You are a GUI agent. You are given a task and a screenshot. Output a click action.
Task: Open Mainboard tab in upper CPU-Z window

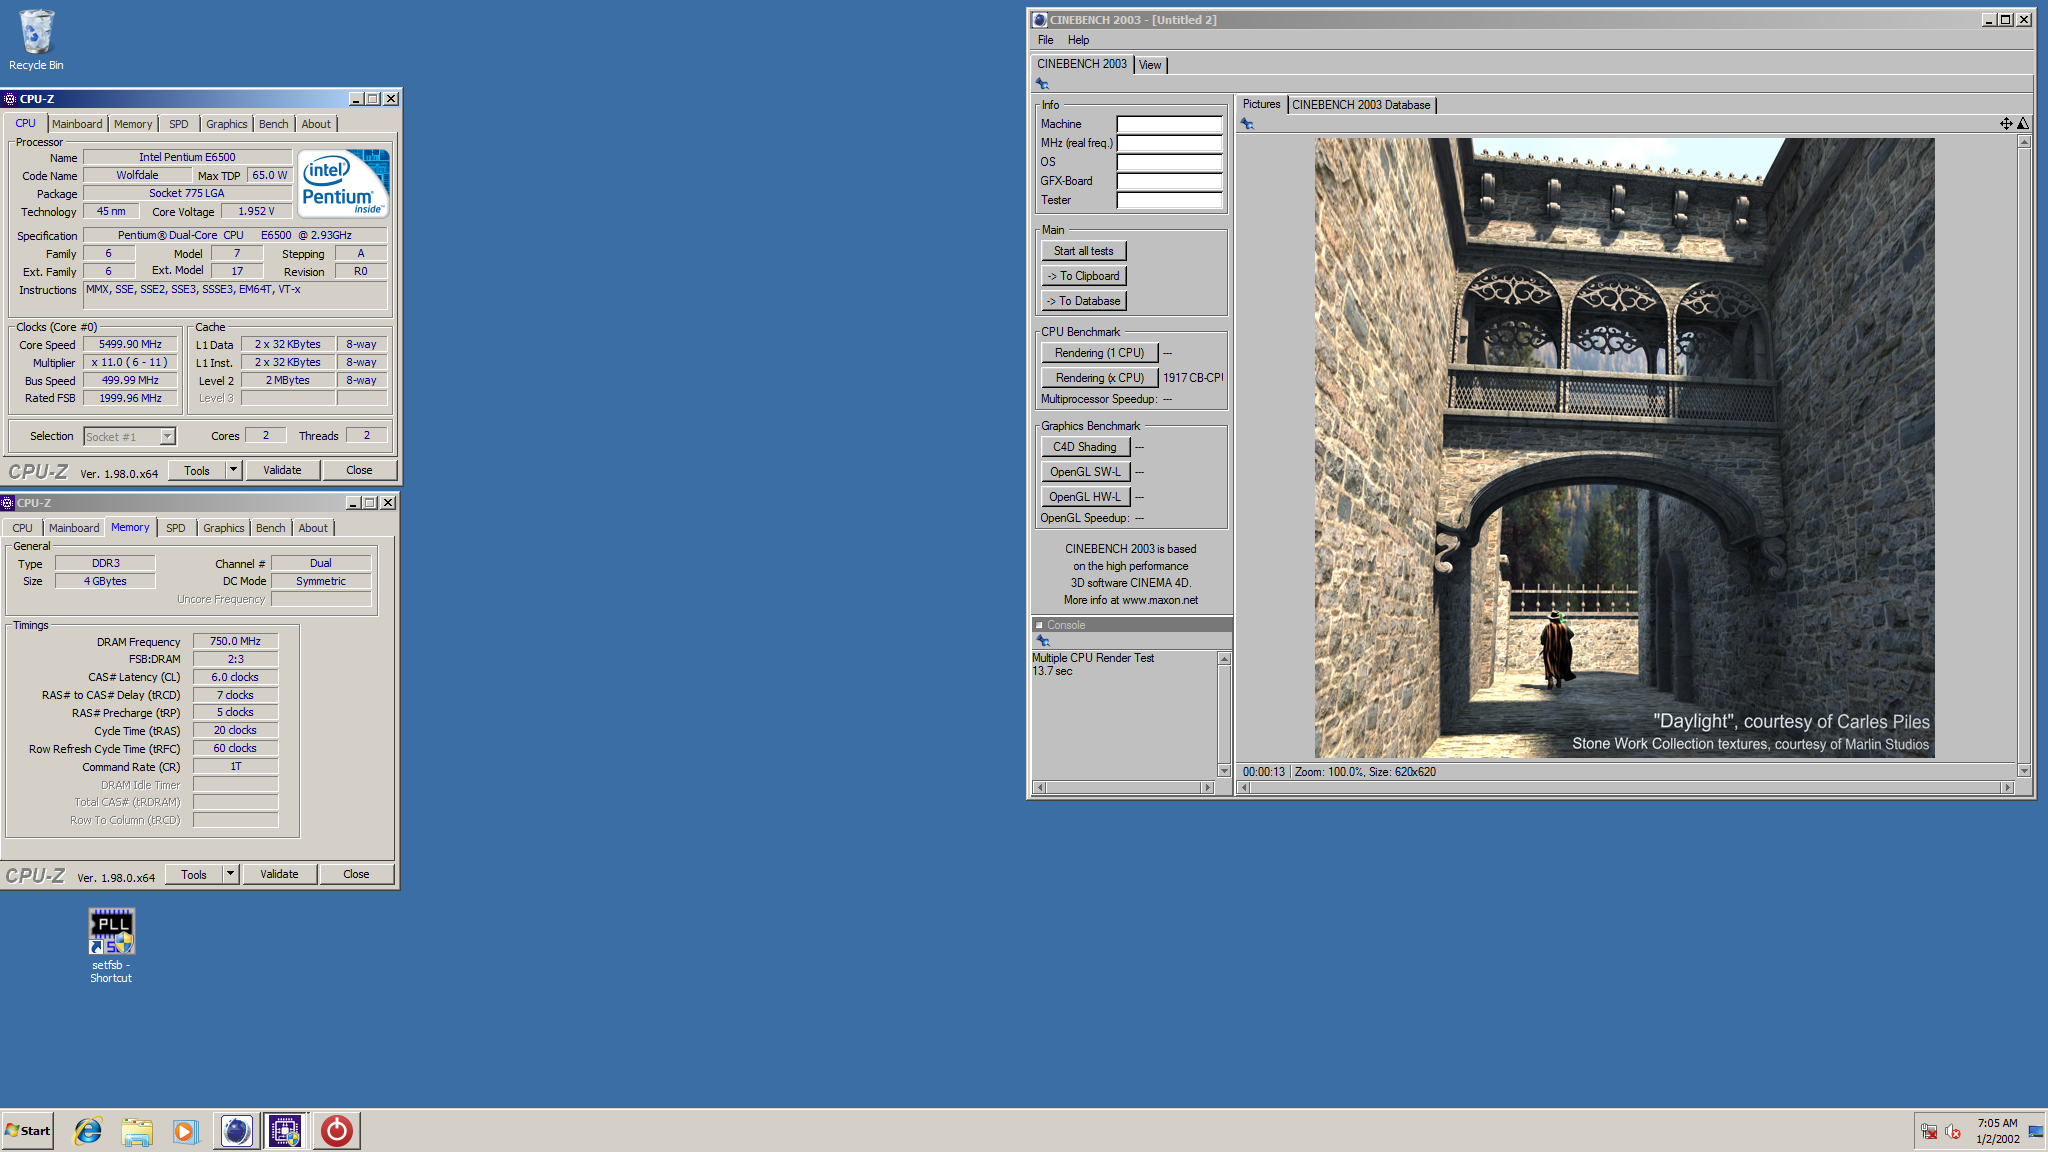click(x=77, y=124)
